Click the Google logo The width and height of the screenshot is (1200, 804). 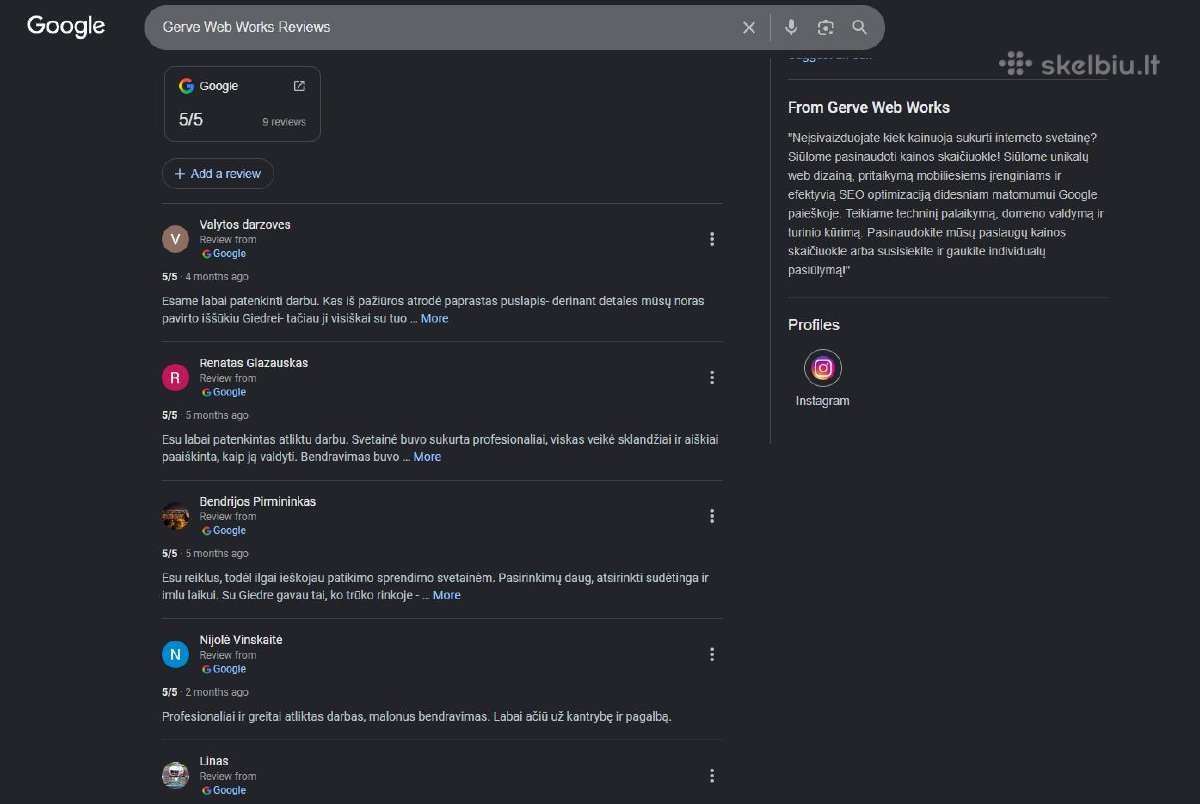pyautogui.click(x=66, y=27)
